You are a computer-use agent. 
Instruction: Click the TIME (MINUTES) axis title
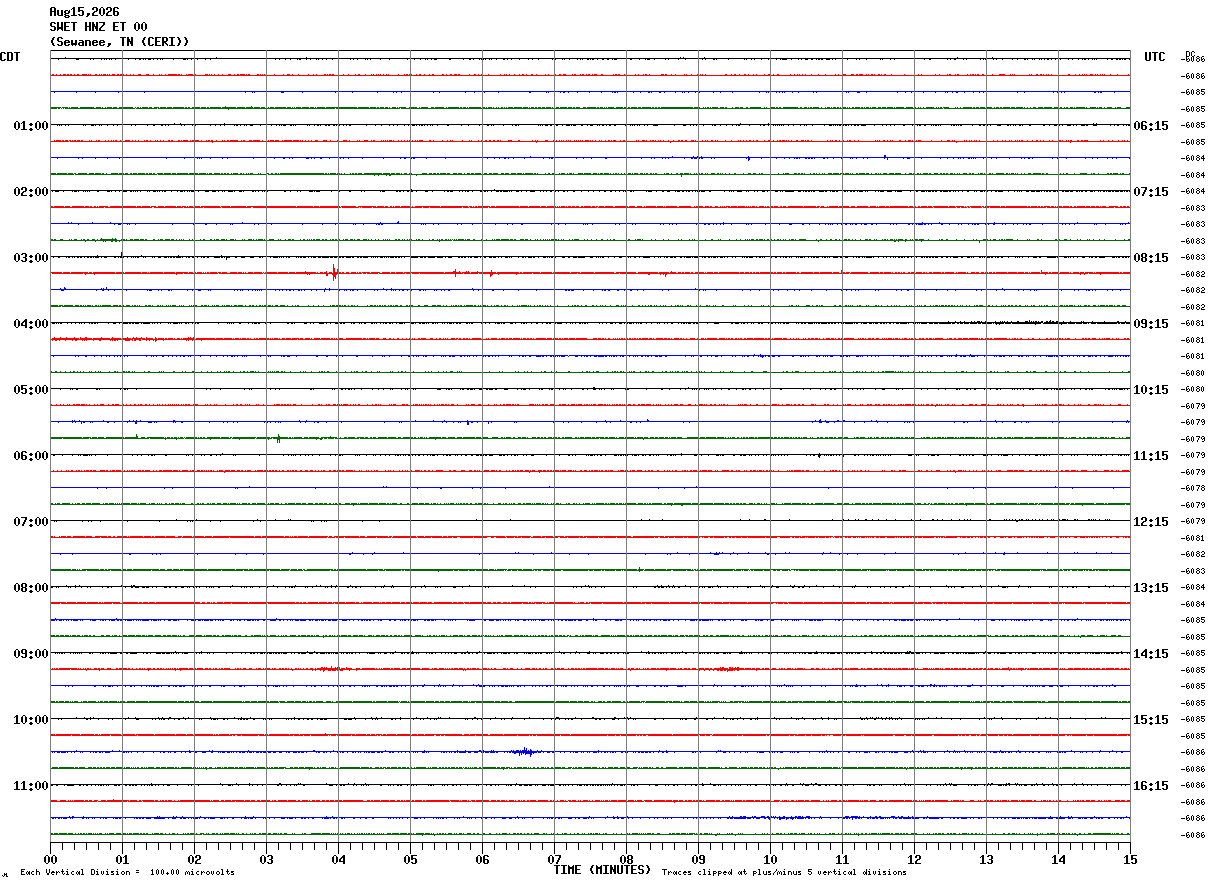[x=602, y=870]
